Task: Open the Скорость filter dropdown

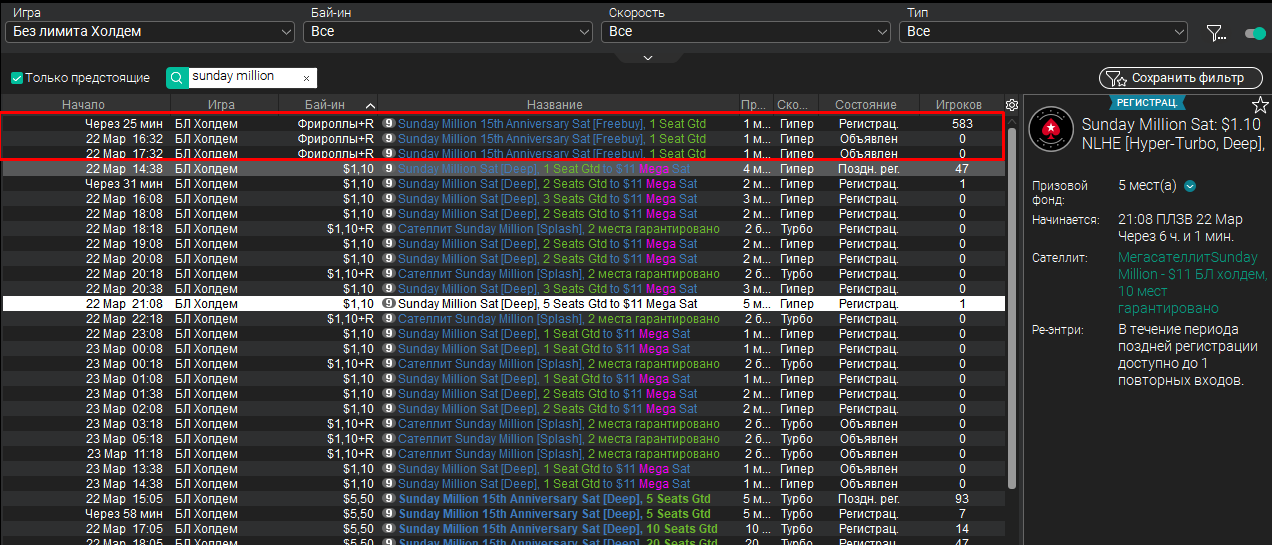Action: [x=746, y=32]
